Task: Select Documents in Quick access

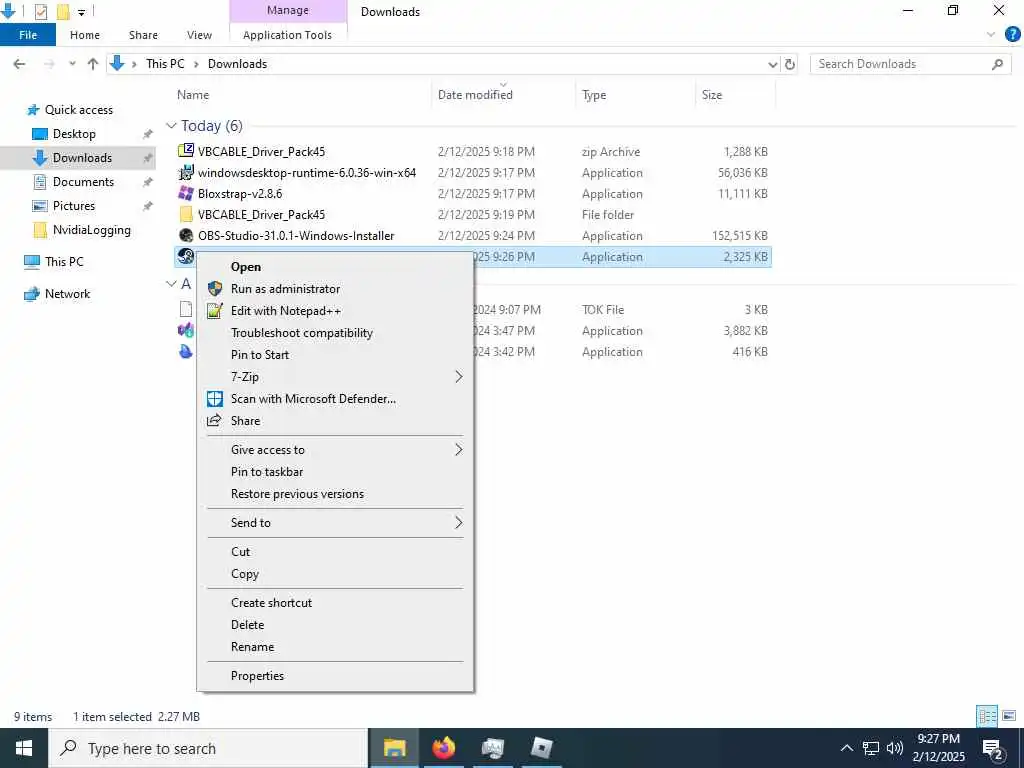Action: pos(83,182)
